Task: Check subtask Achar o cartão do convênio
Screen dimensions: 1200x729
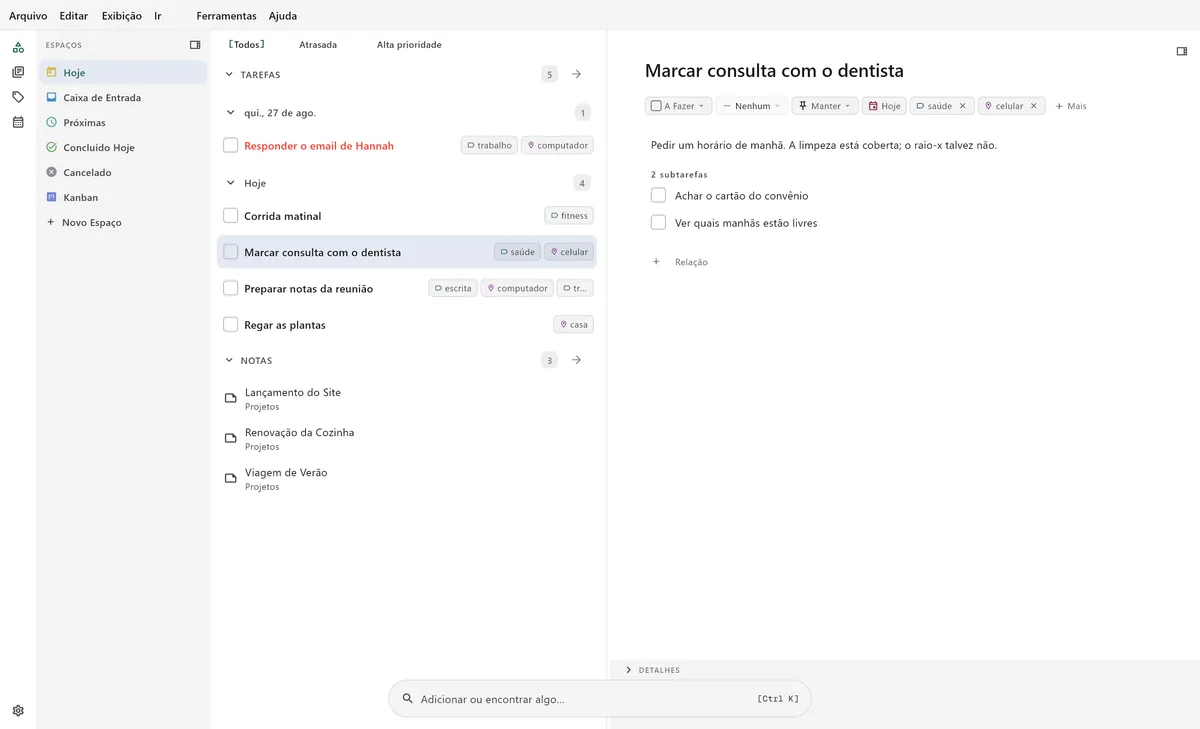Action: (658, 195)
